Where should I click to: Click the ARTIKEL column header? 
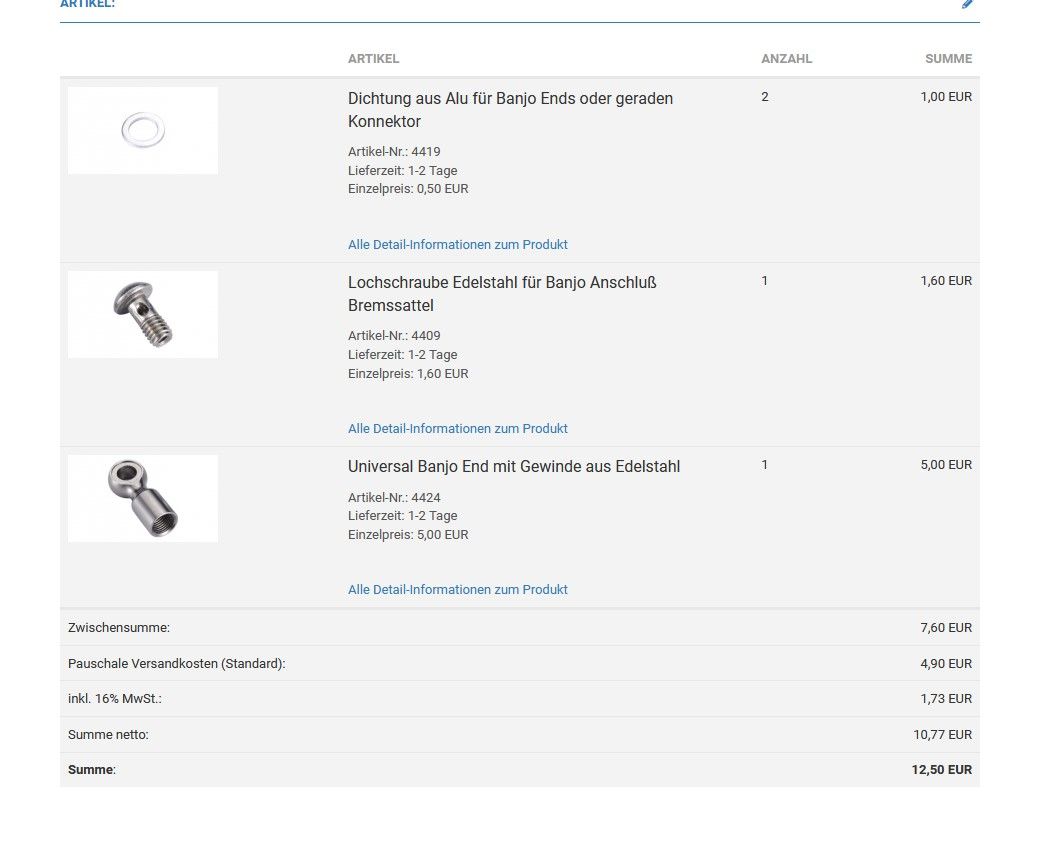click(x=373, y=59)
